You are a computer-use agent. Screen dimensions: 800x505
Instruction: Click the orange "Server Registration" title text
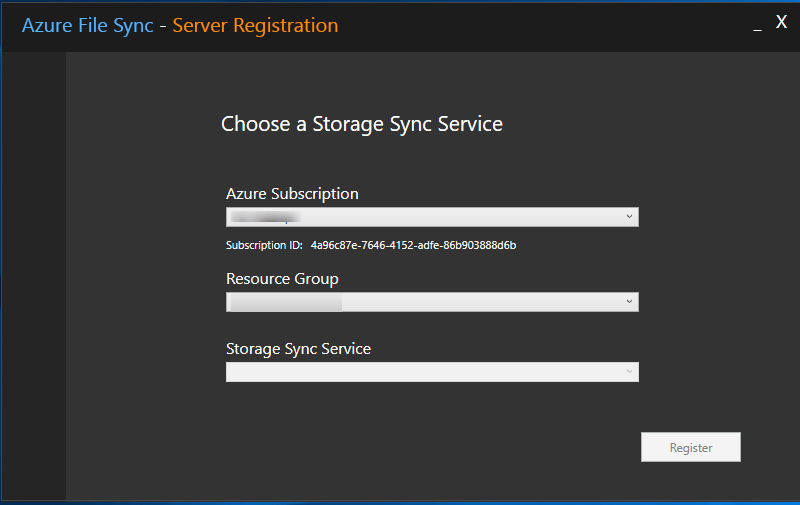255,26
